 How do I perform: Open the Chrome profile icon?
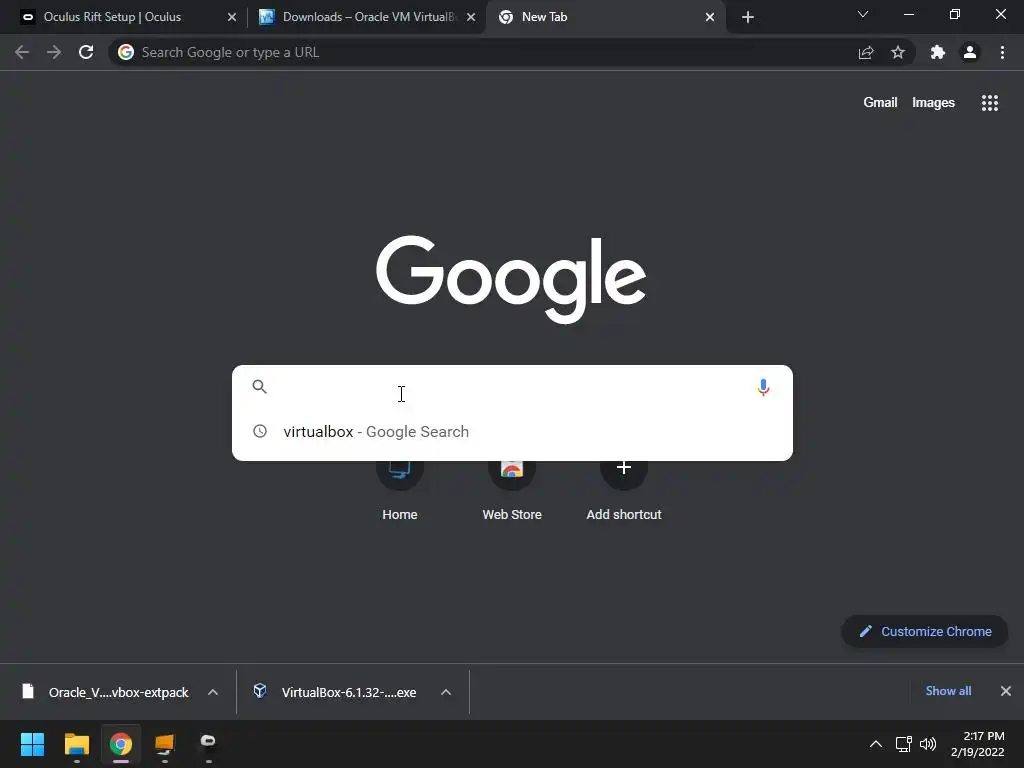(x=970, y=52)
